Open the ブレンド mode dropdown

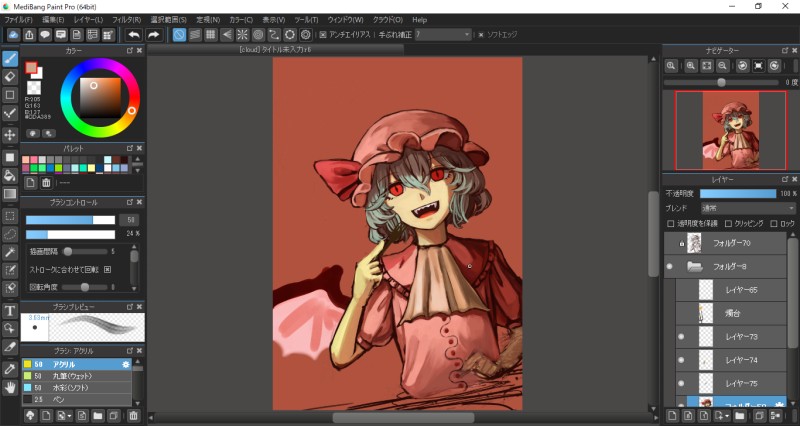click(747, 208)
